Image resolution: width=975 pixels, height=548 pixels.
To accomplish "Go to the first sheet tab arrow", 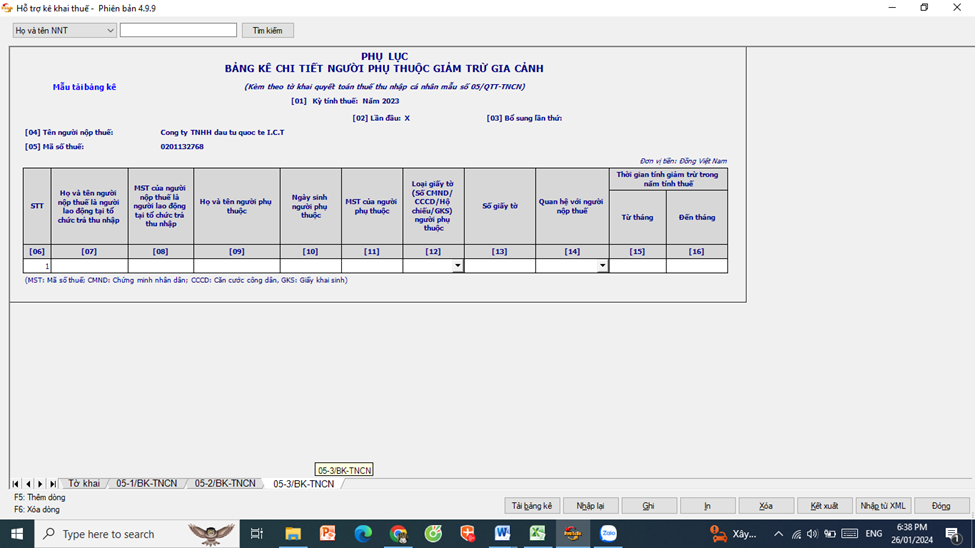I will [x=16, y=484].
